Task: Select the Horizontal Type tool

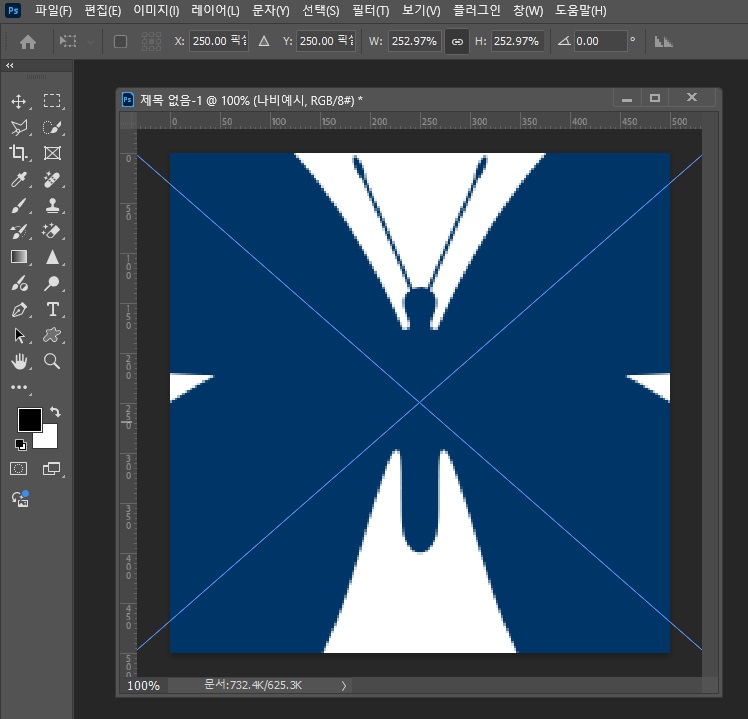Action: coord(53,309)
